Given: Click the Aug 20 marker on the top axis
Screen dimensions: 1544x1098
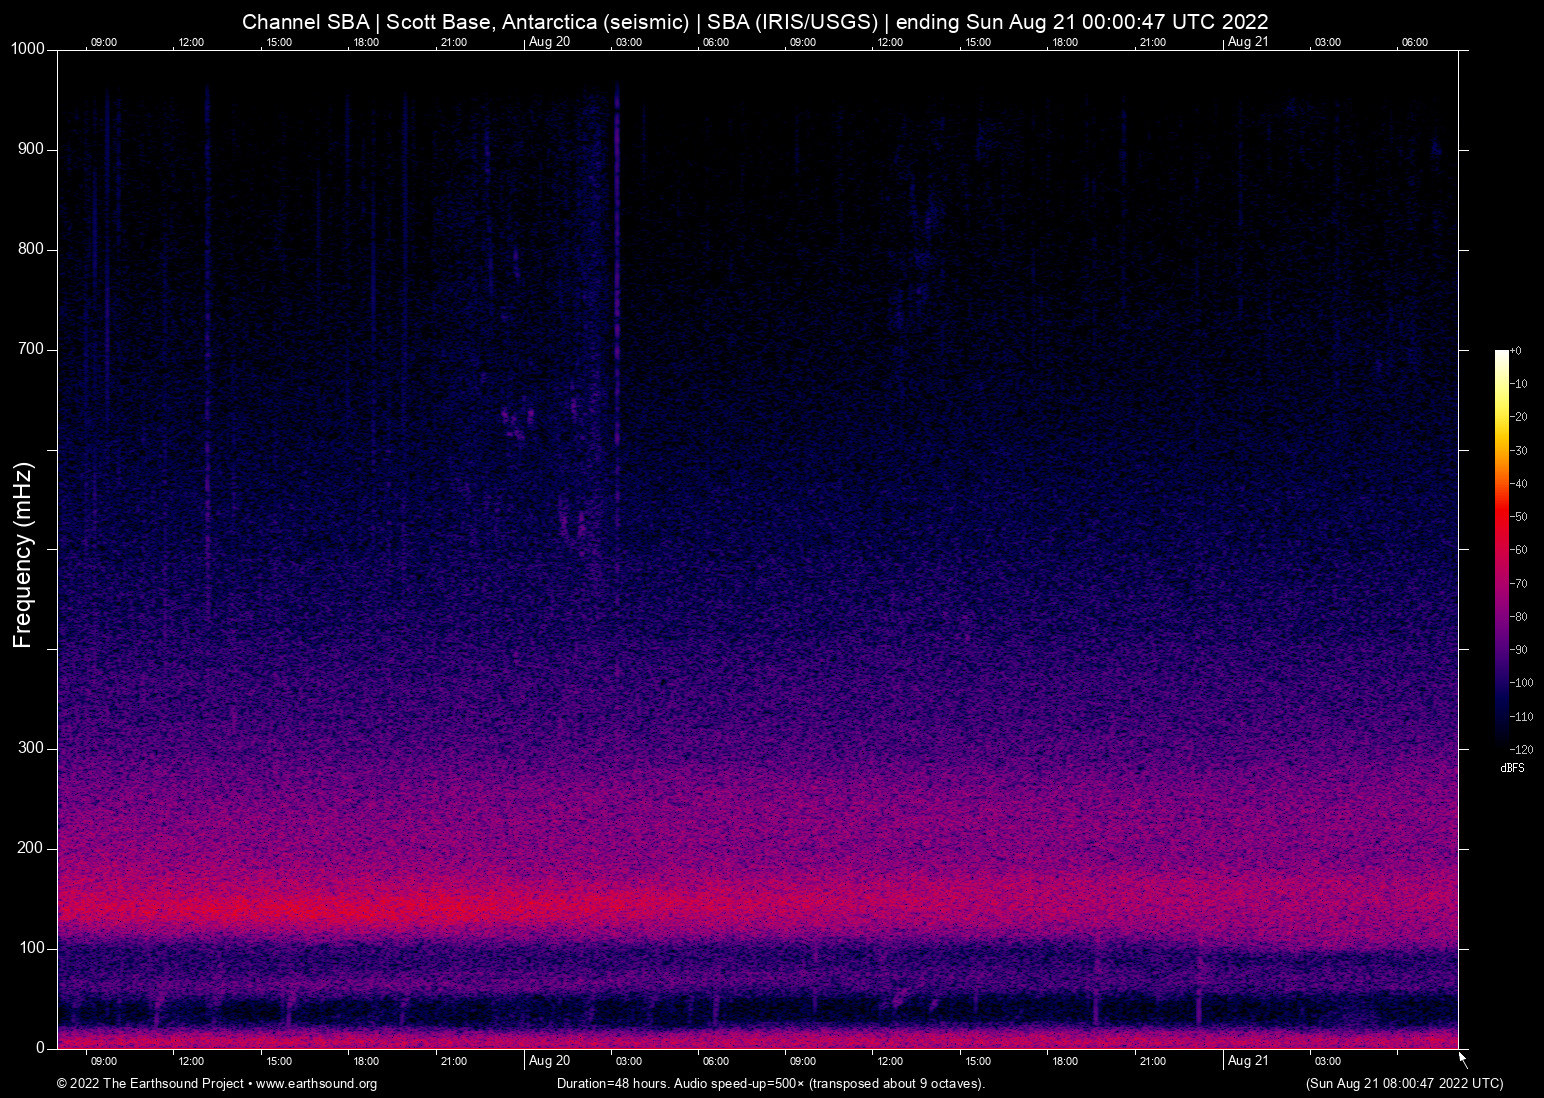Looking at the screenshot, I should point(548,42).
